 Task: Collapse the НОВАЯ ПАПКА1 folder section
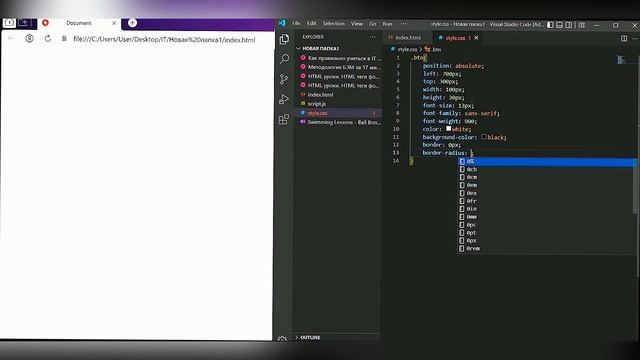(337, 49)
